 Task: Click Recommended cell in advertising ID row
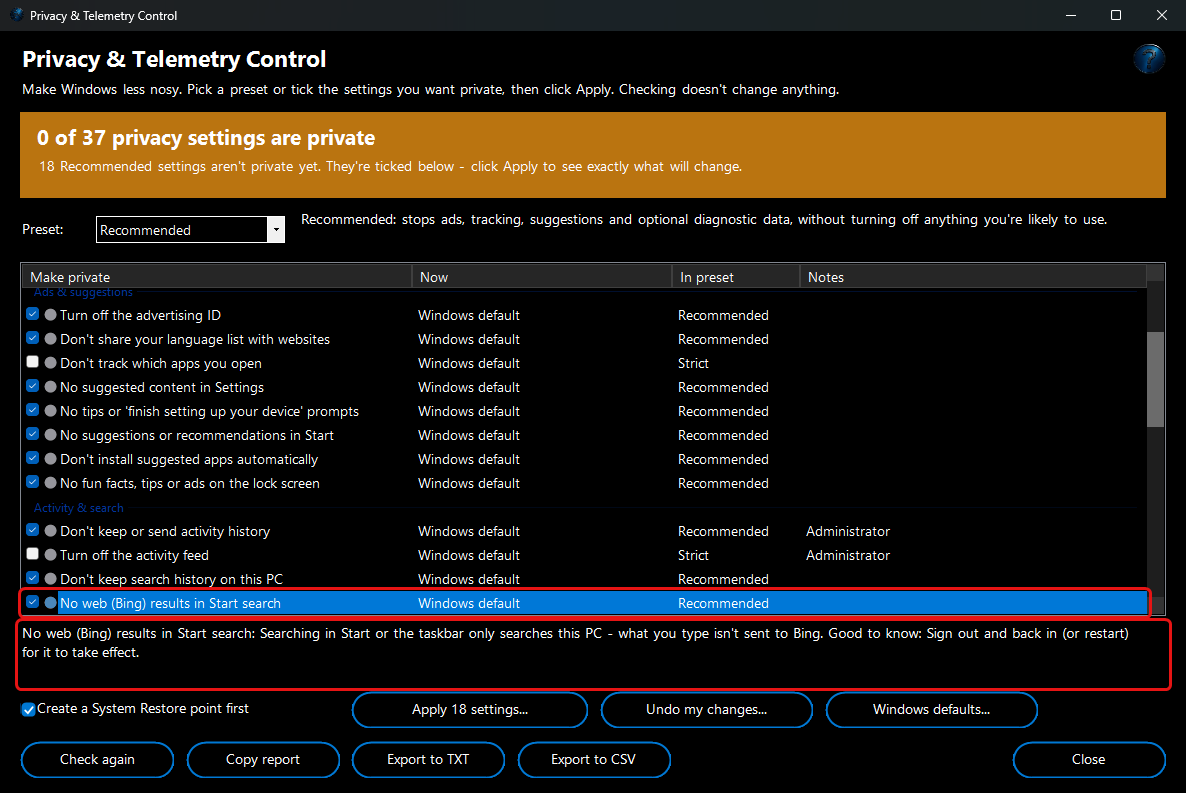click(x=723, y=315)
